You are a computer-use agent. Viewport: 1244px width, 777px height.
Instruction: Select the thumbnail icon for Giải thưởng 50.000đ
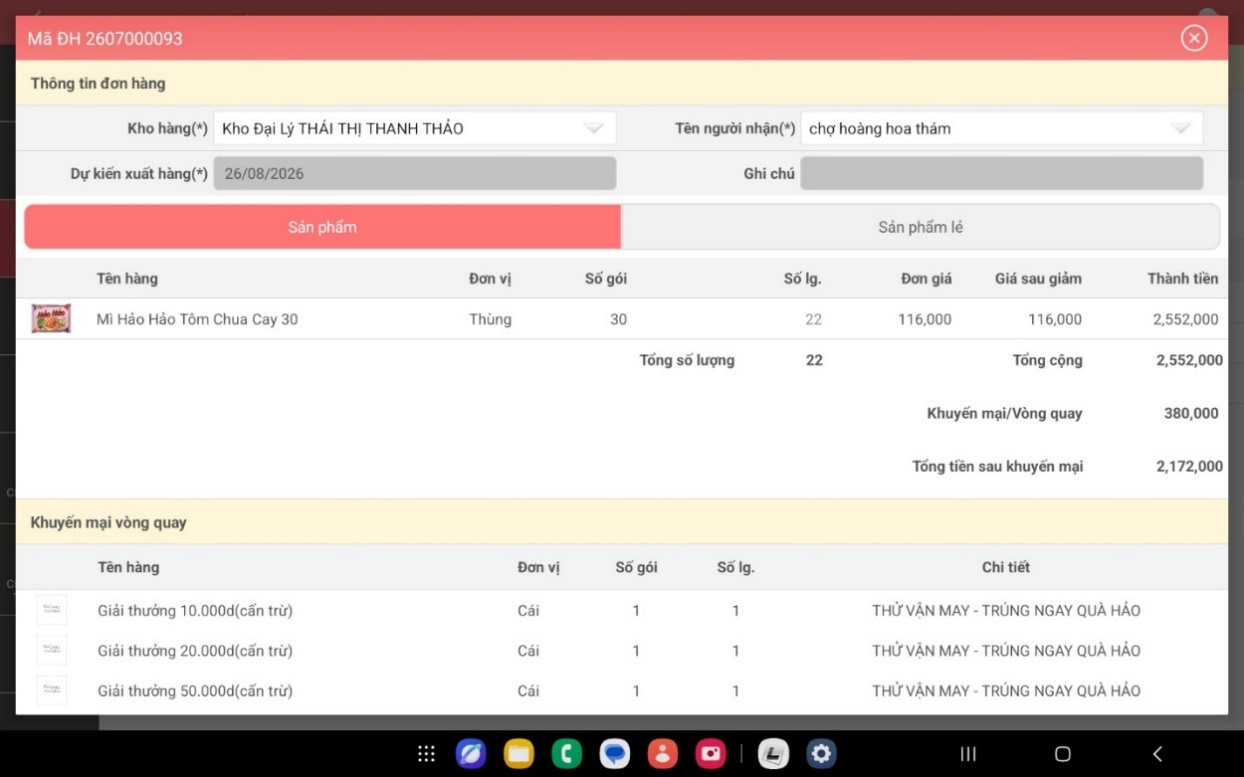pyautogui.click(x=51, y=690)
